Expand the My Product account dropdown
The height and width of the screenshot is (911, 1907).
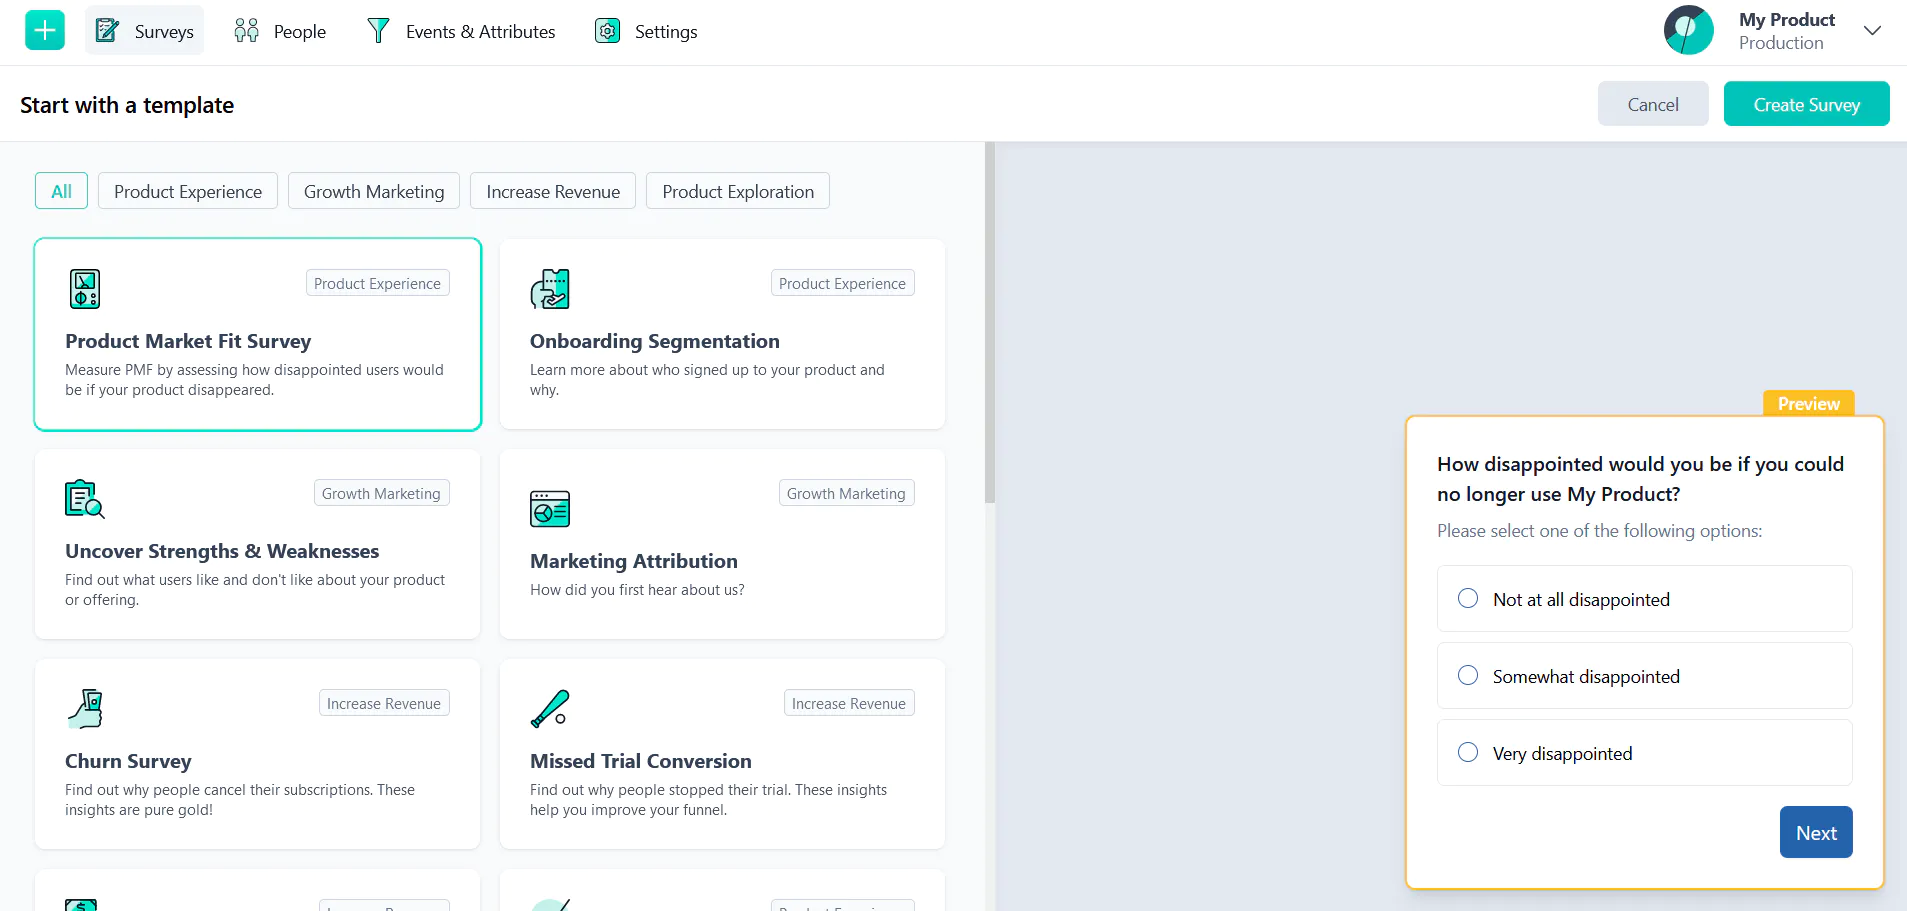[x=1872, y=31]
